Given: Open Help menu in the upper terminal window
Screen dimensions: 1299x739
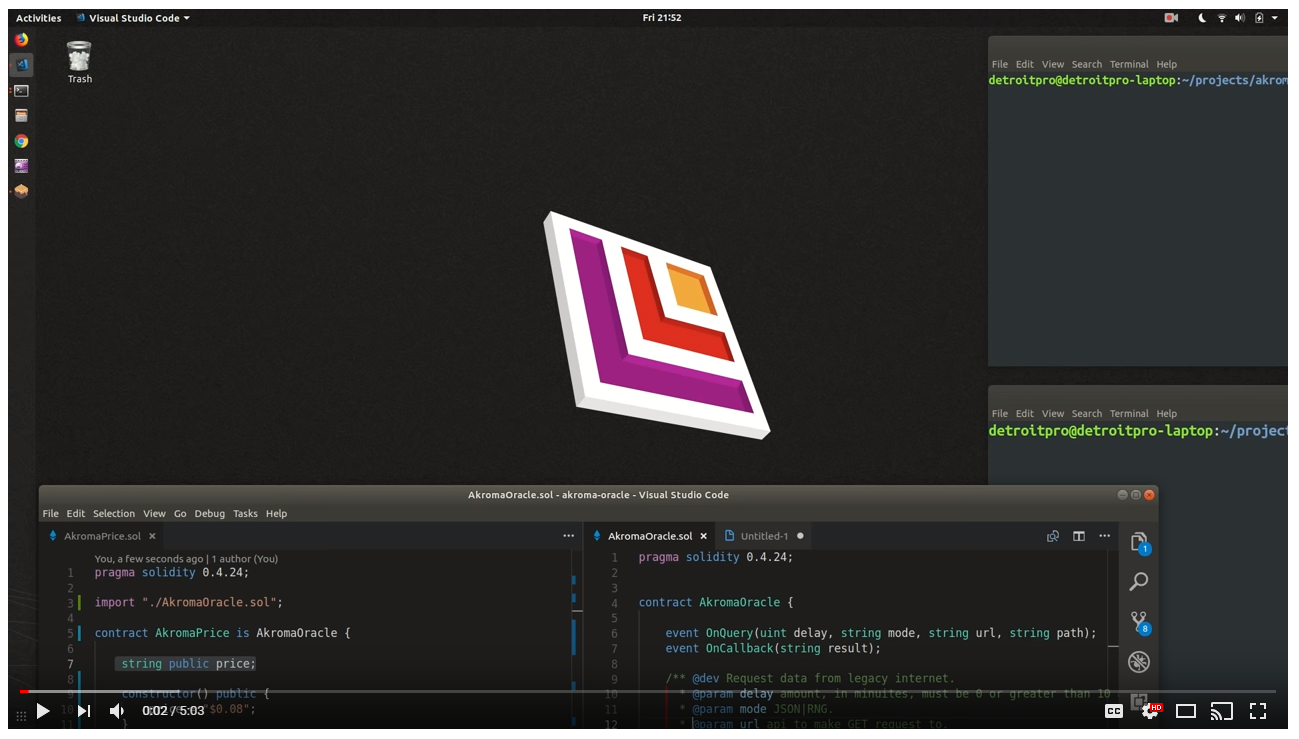Looking at the screenshot, I should (x=1166, y=64).
